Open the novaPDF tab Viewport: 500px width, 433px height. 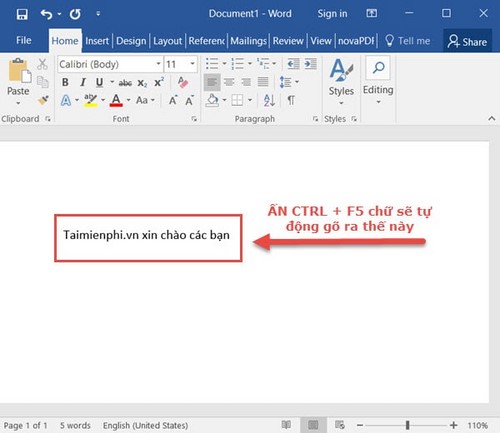tap(356, 41)
